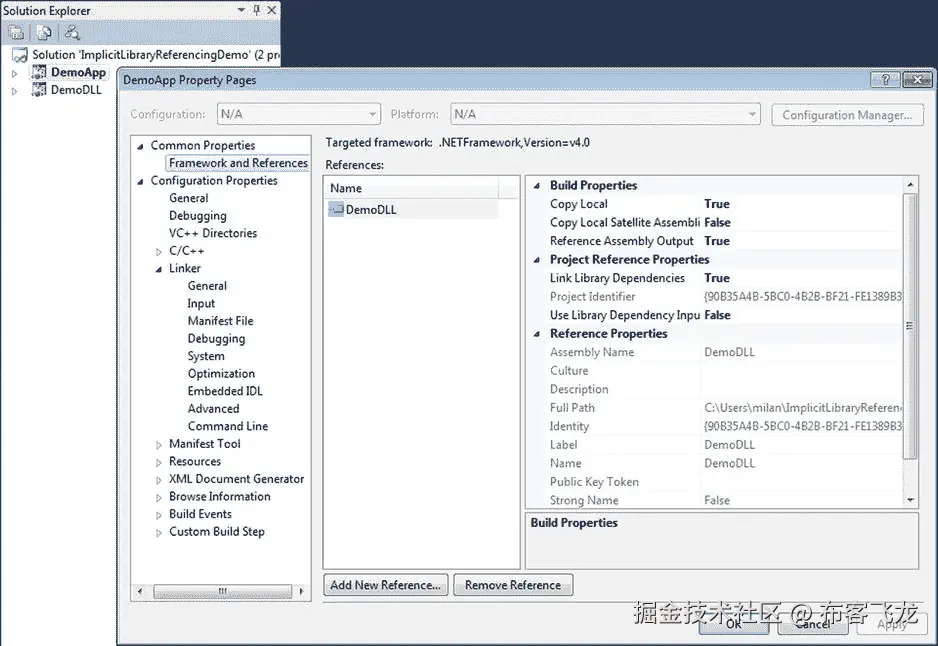Image resolution: width=938 pixels, height=646 pixels.
Task: Toggle Link Library Dependencies value
Action: tap(717, 278)
